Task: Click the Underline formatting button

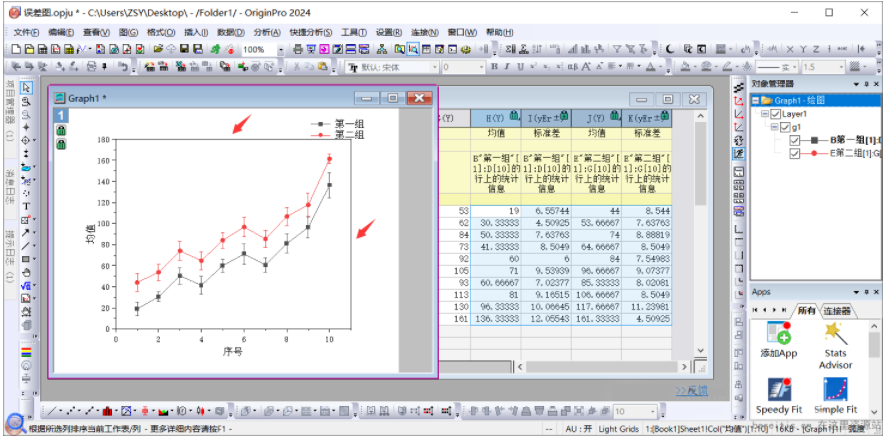Action: point(520,67)
